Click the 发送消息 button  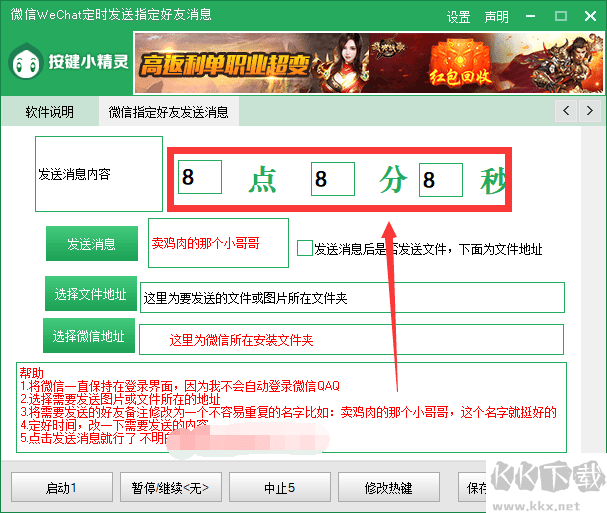coord(92,244)
